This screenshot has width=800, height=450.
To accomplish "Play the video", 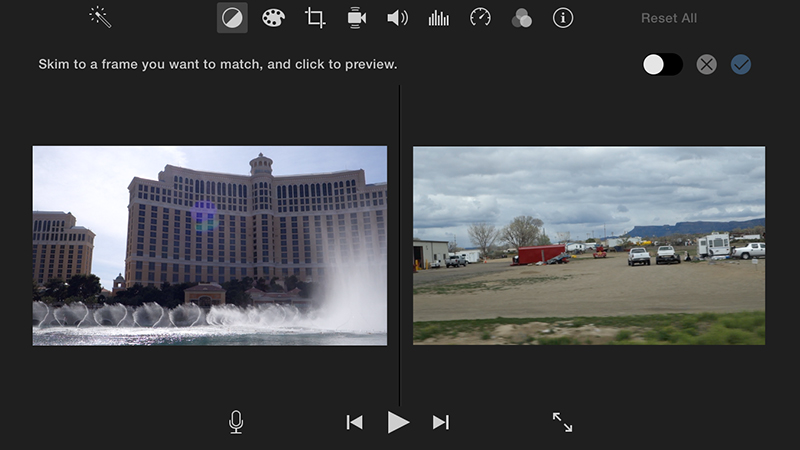I will pyautogui.click(x=398, y=422).
